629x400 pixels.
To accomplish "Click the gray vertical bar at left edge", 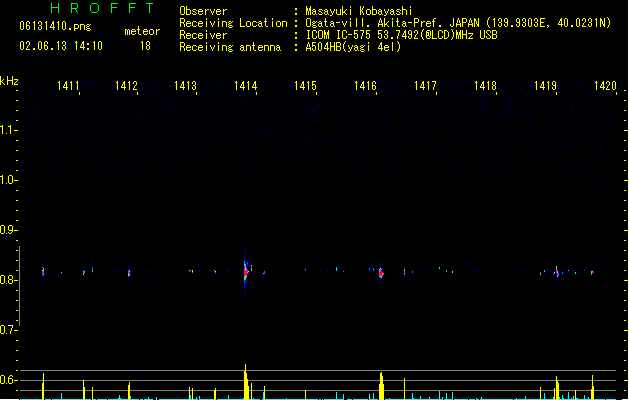I will click(19, 286).
